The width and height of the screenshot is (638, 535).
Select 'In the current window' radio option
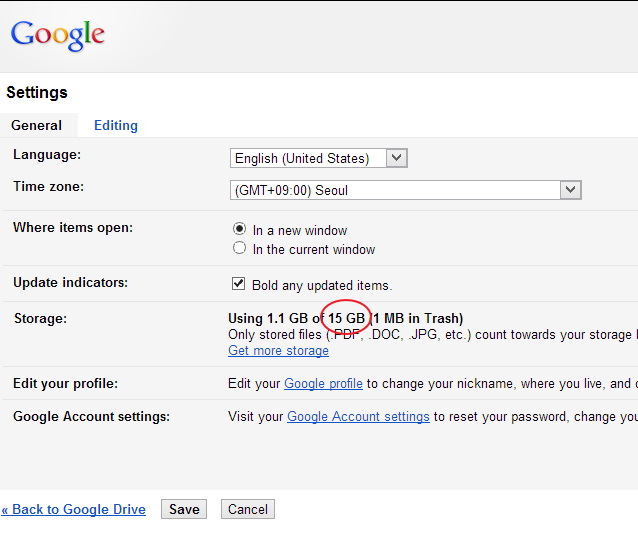coord(239,248)
